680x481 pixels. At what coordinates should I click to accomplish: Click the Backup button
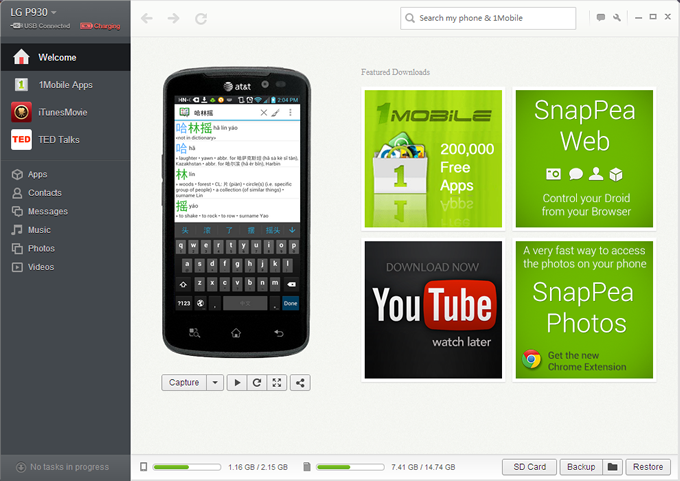581,467
